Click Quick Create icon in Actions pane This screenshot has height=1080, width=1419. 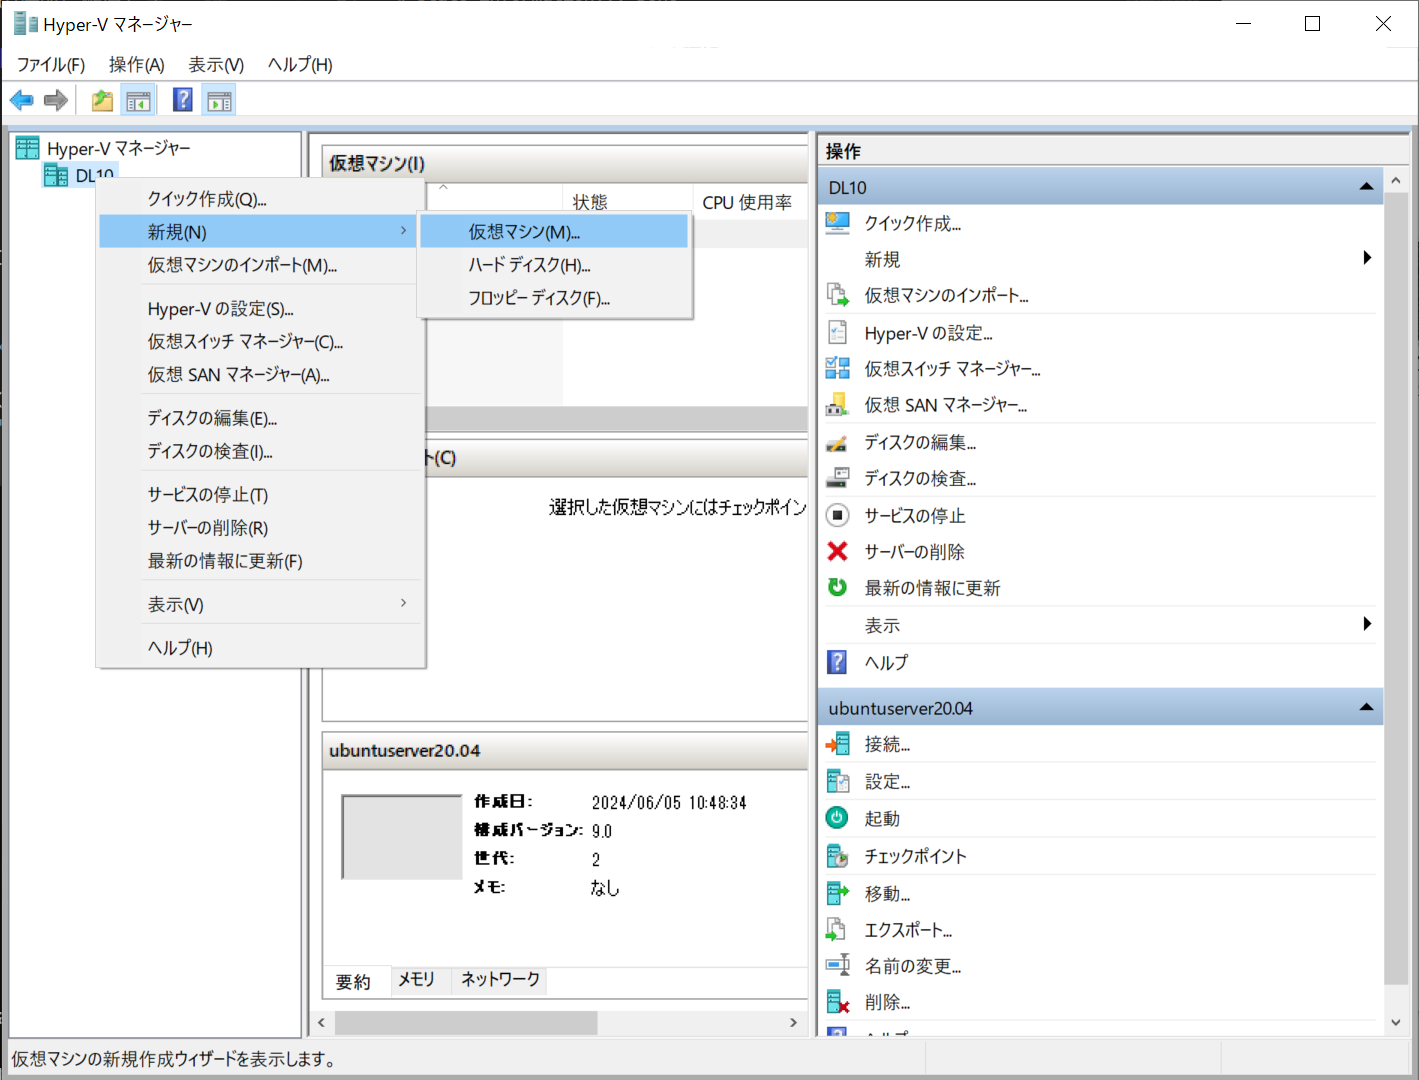tap(838, 223)
